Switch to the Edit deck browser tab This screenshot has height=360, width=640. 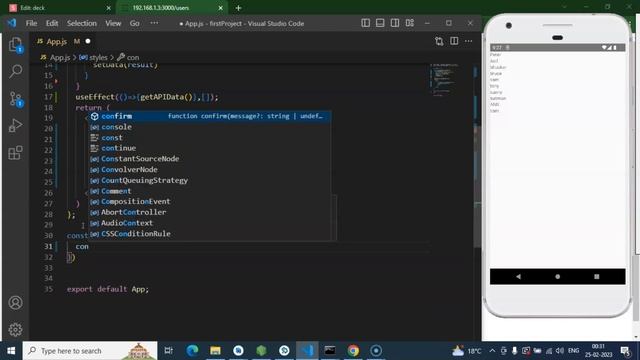pos(60,8)
